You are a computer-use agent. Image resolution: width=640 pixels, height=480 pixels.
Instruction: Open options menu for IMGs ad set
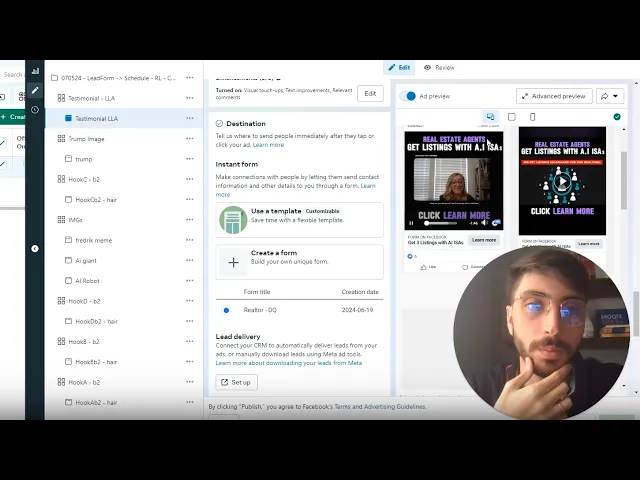click(x=189, y=220)
